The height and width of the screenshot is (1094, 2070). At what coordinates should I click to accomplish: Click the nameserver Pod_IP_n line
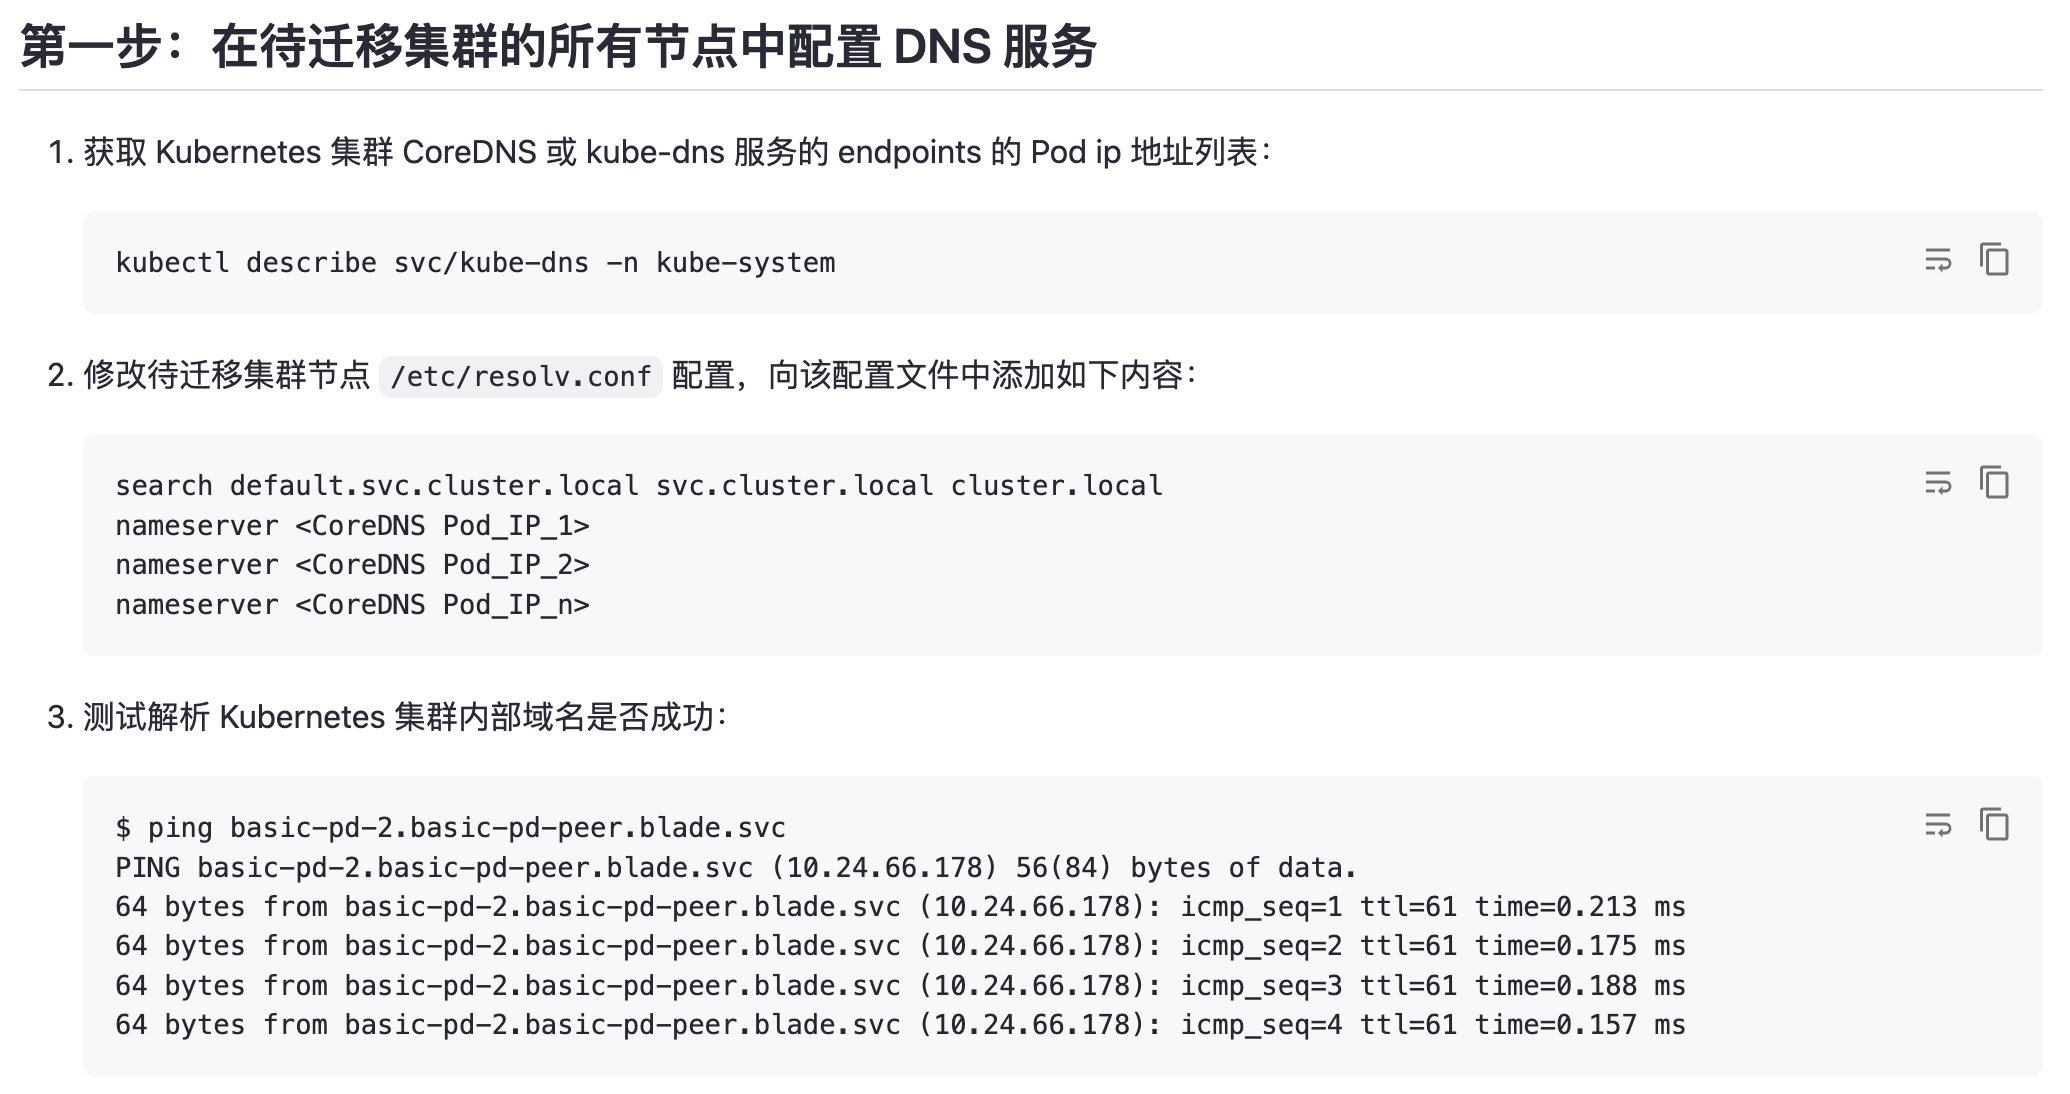click(x=352, y=605)
